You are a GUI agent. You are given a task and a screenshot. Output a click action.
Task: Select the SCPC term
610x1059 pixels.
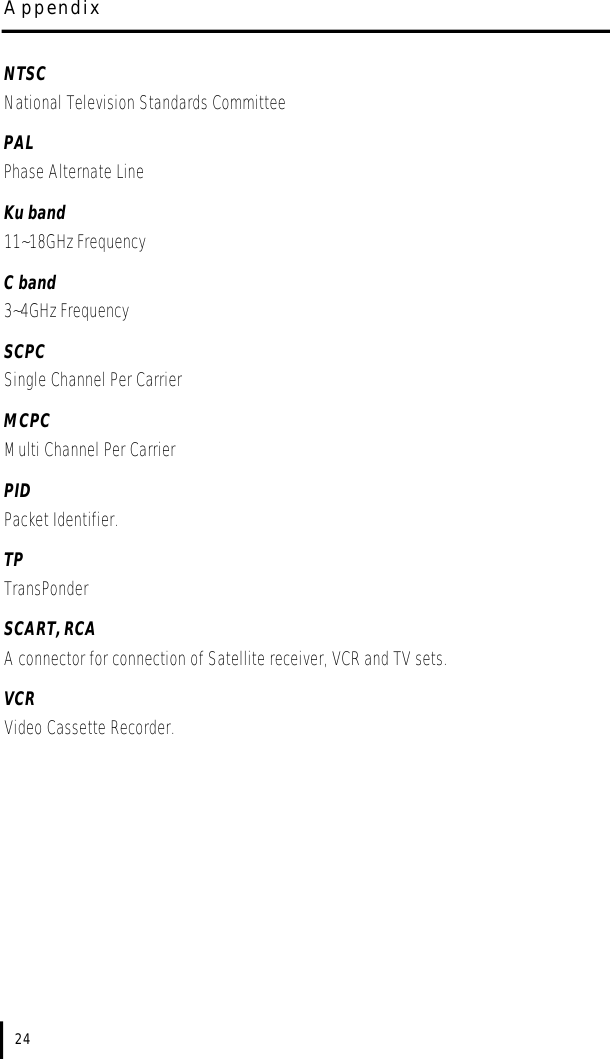(x=24, y=353)
